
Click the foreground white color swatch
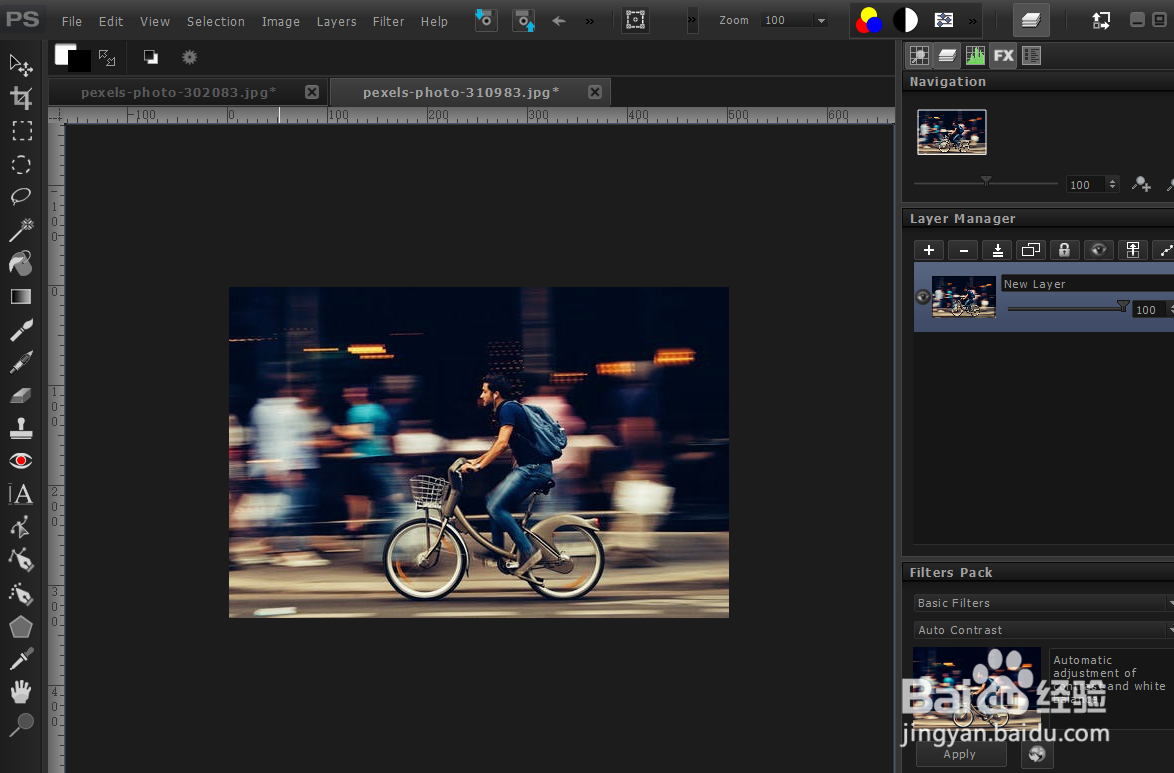(x=65, y=54)
